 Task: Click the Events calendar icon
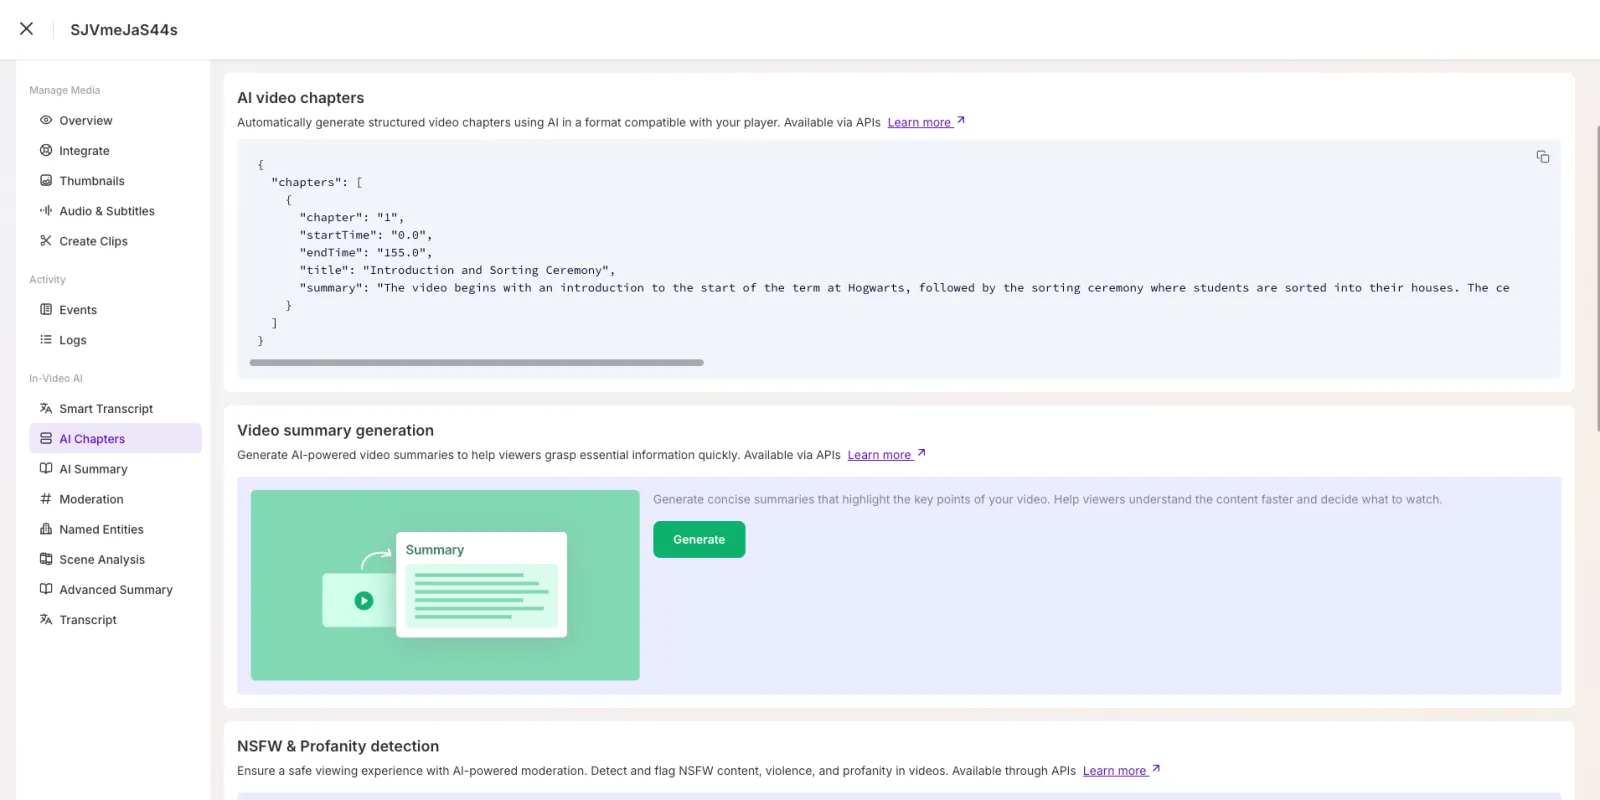coord(46,309)
